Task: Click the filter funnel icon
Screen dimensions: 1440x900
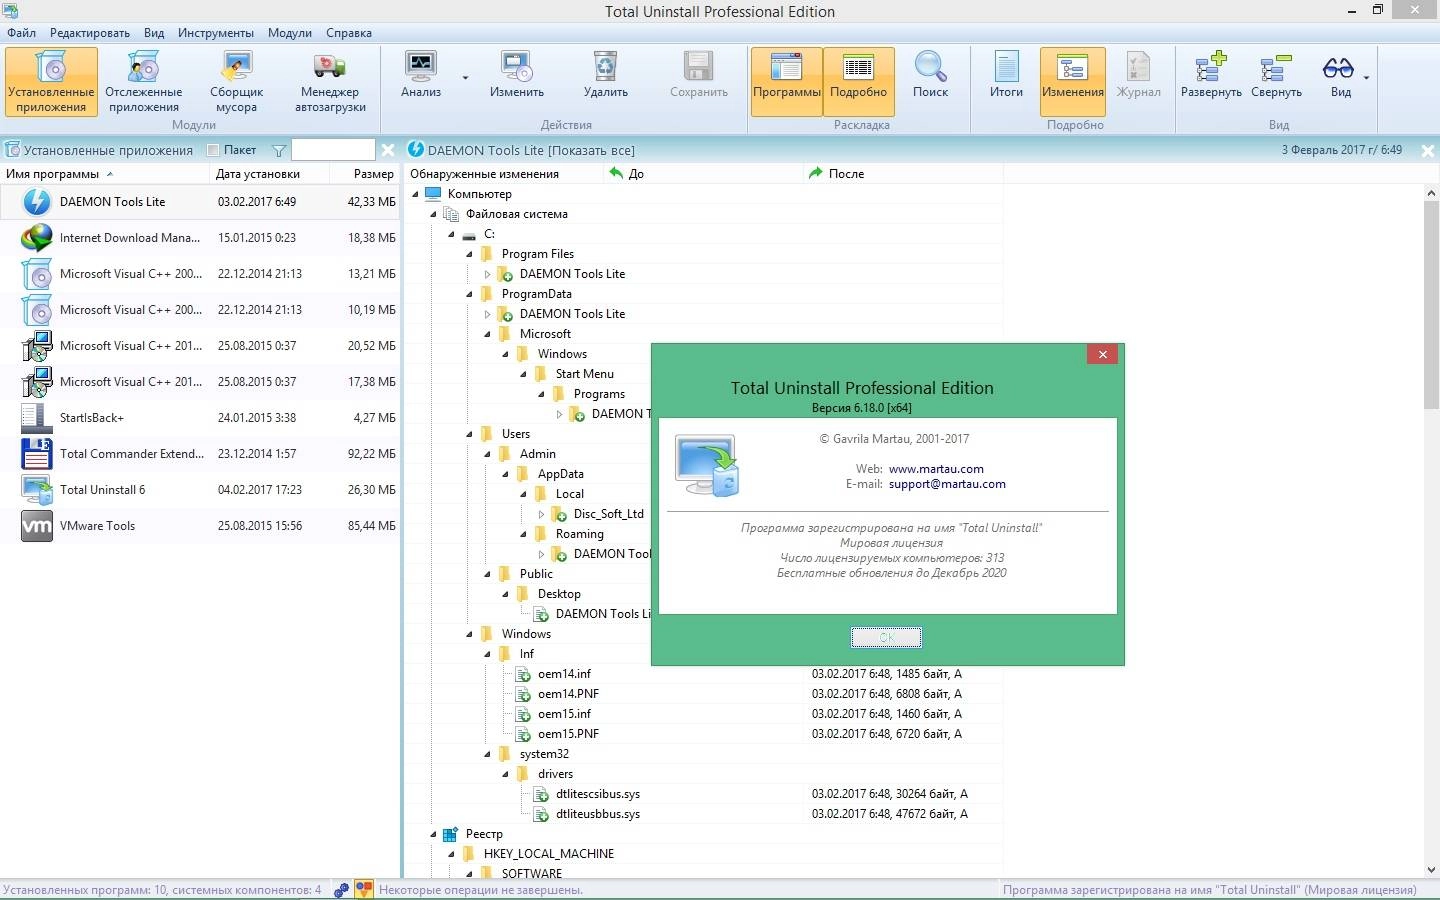Action: click(279, 151)
